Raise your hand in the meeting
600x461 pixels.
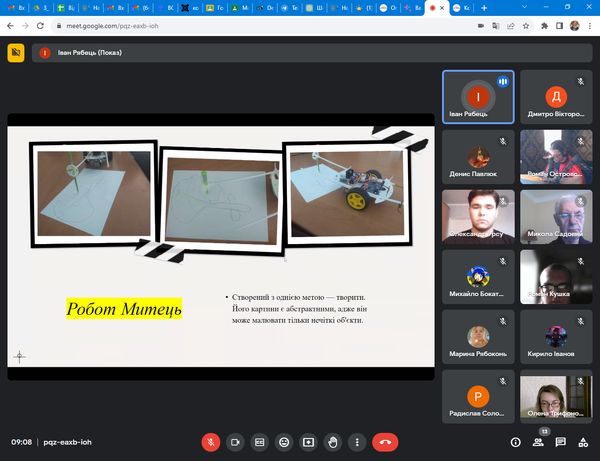333,441
